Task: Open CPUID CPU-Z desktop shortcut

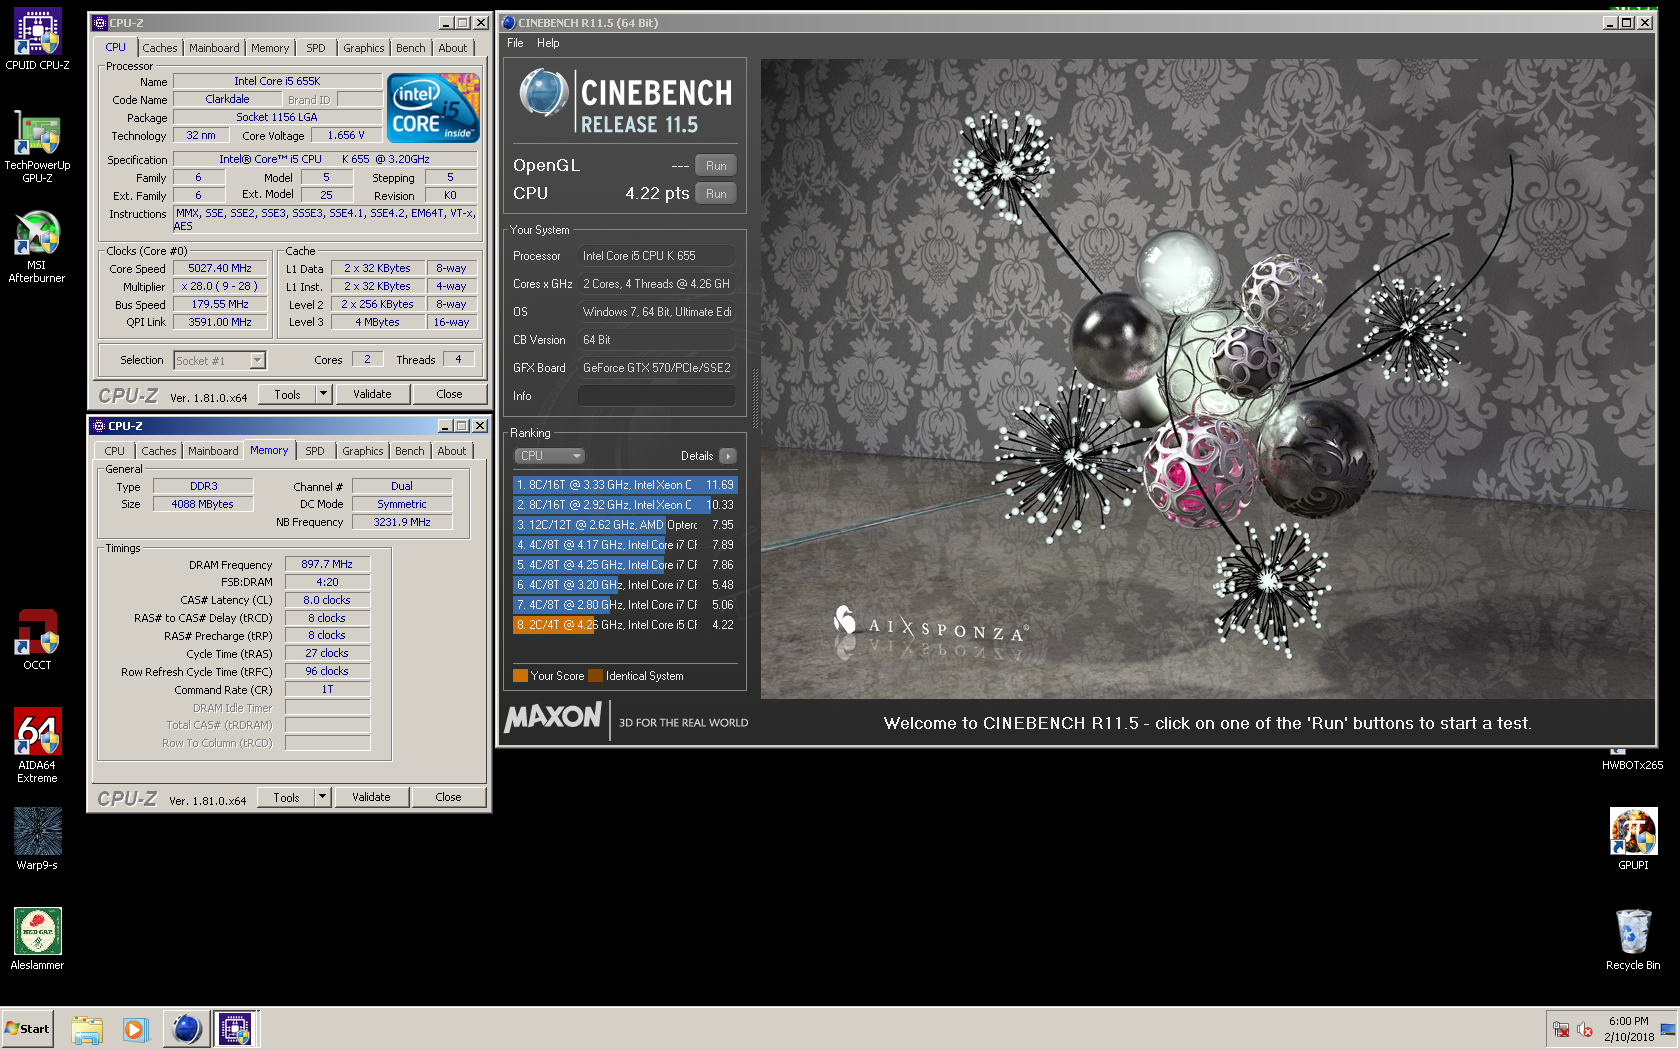Action: point(37,39)
